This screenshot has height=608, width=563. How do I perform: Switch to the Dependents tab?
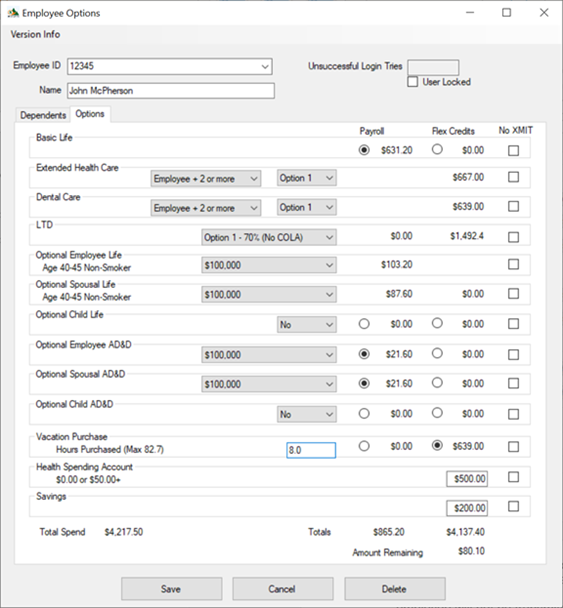pos(43,115)
